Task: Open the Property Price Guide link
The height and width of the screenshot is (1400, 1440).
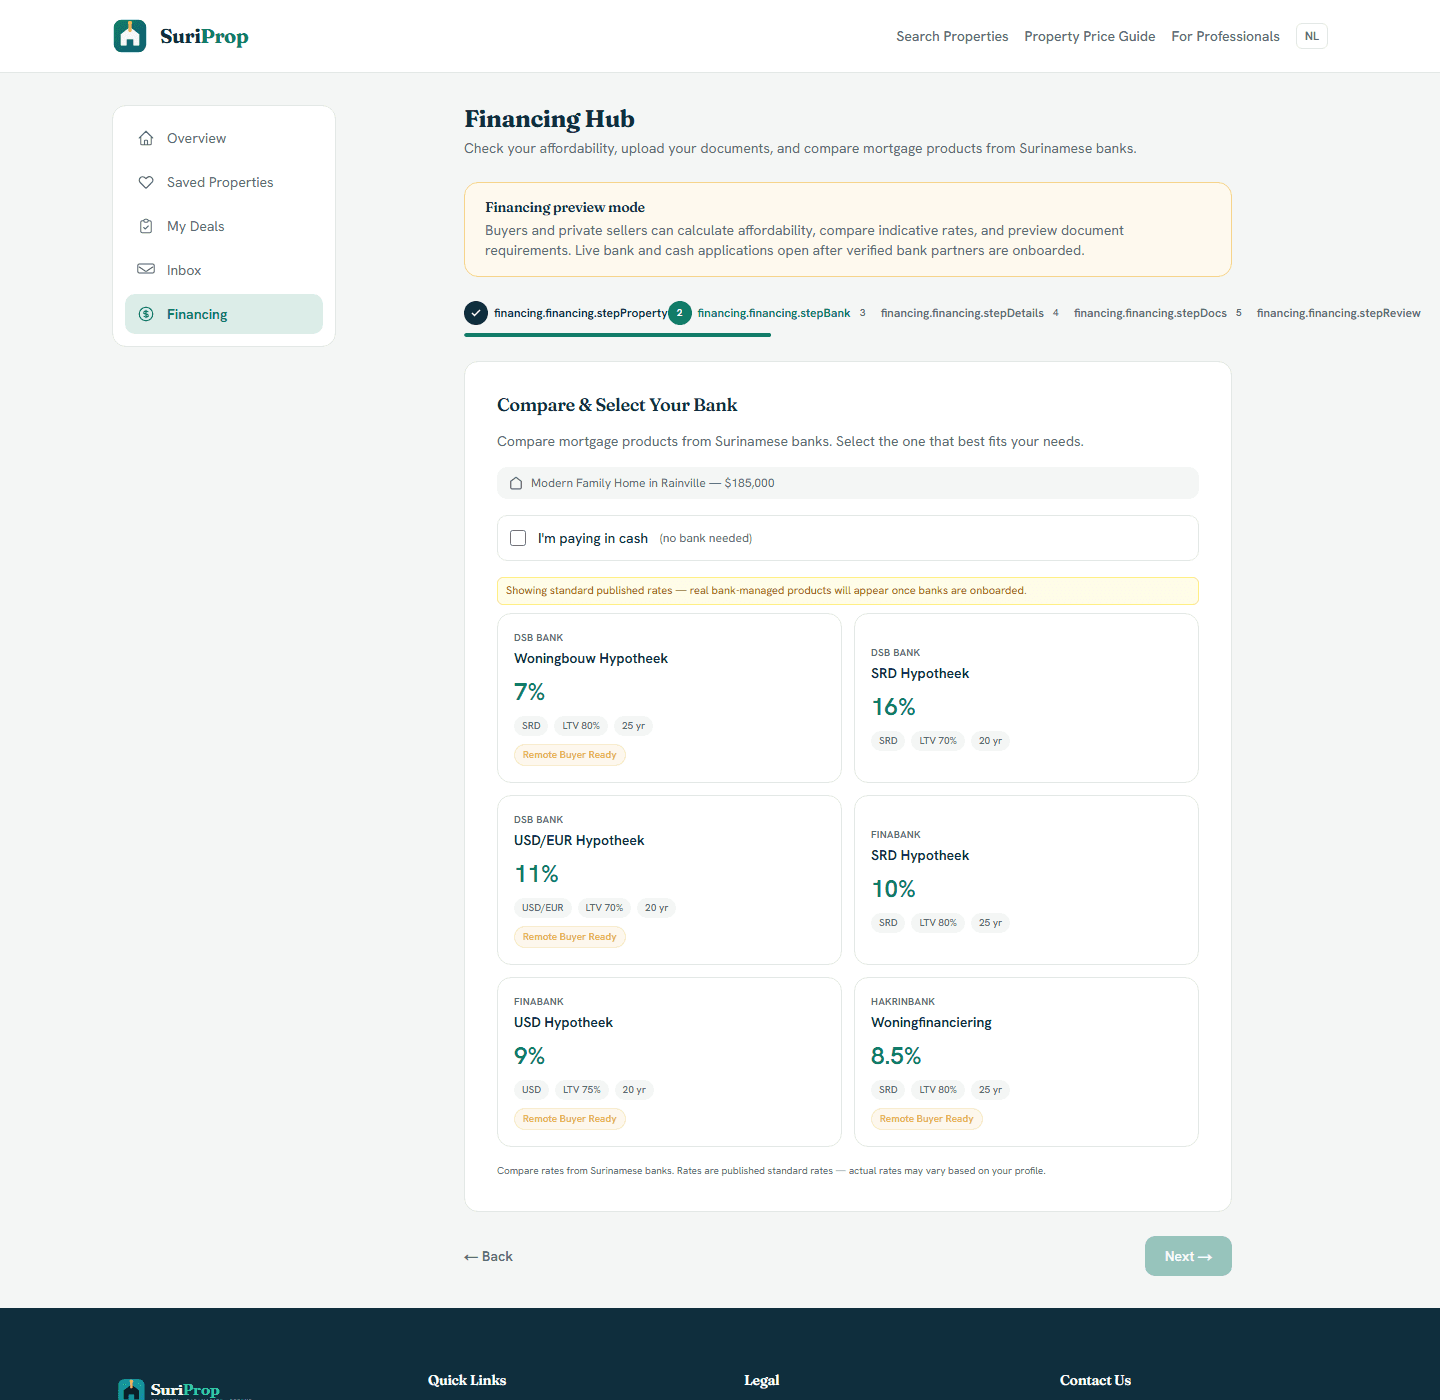Action: [1089, 36]
